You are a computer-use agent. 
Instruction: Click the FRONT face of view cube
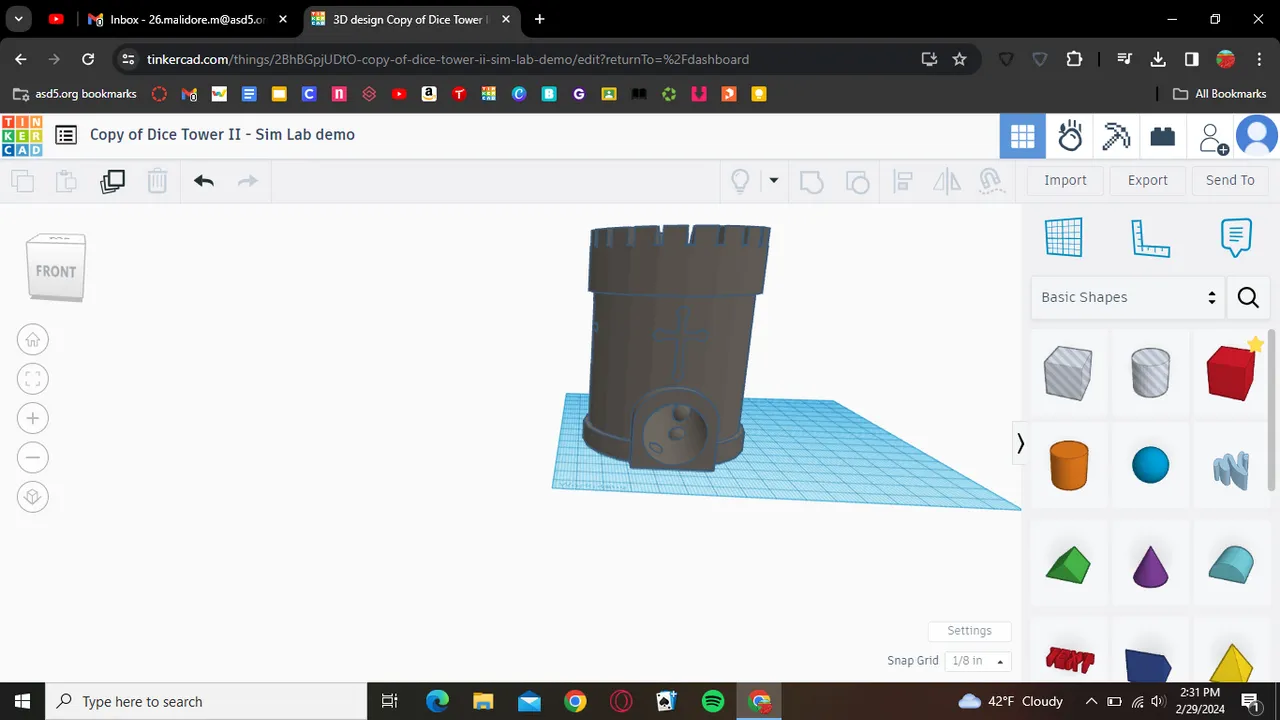(x=56, y=271)
